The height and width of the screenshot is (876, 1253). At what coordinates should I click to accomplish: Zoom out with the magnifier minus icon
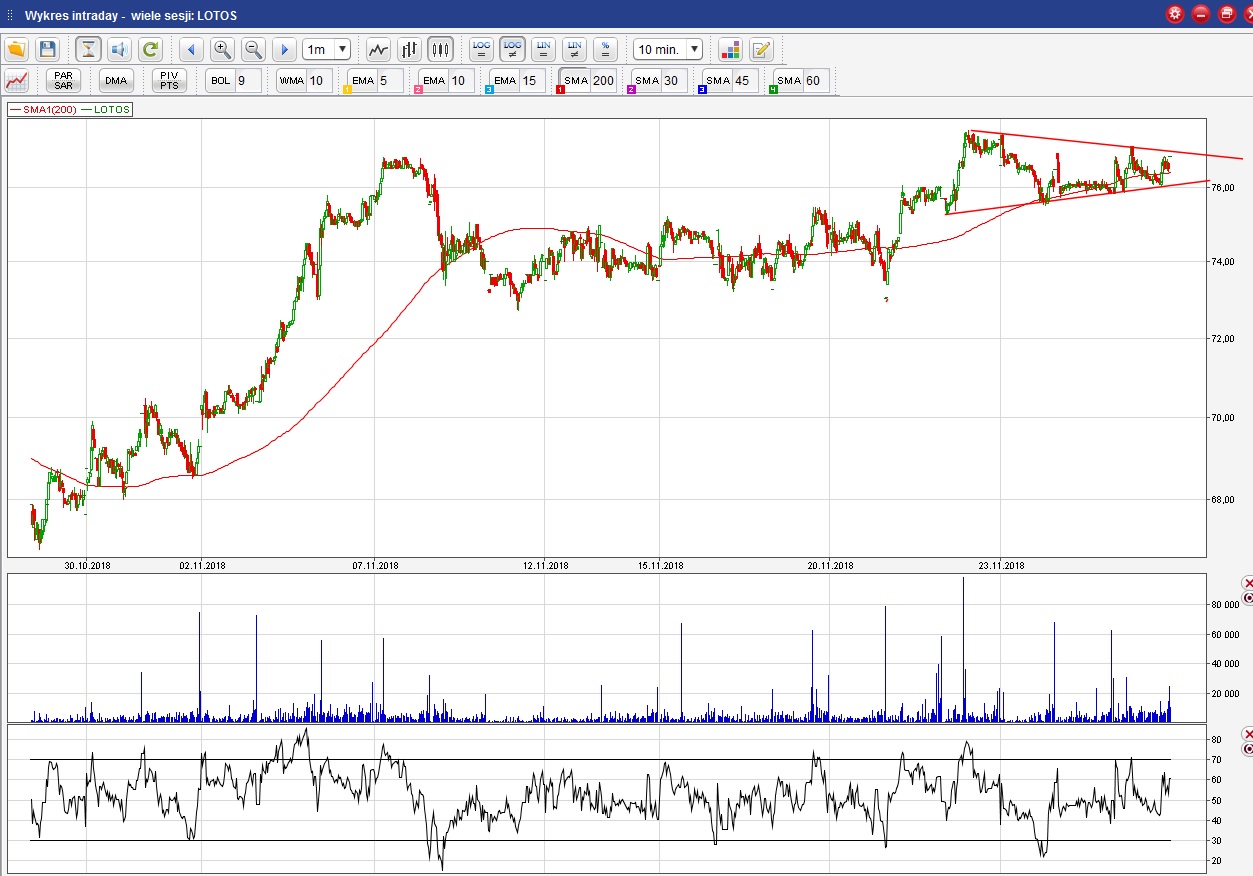(253, 49)
